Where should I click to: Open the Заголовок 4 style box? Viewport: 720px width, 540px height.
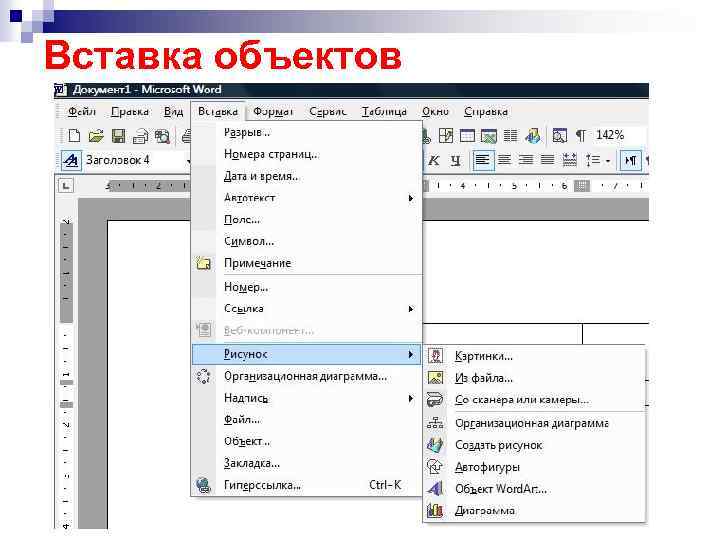click(x=137, y=160)
